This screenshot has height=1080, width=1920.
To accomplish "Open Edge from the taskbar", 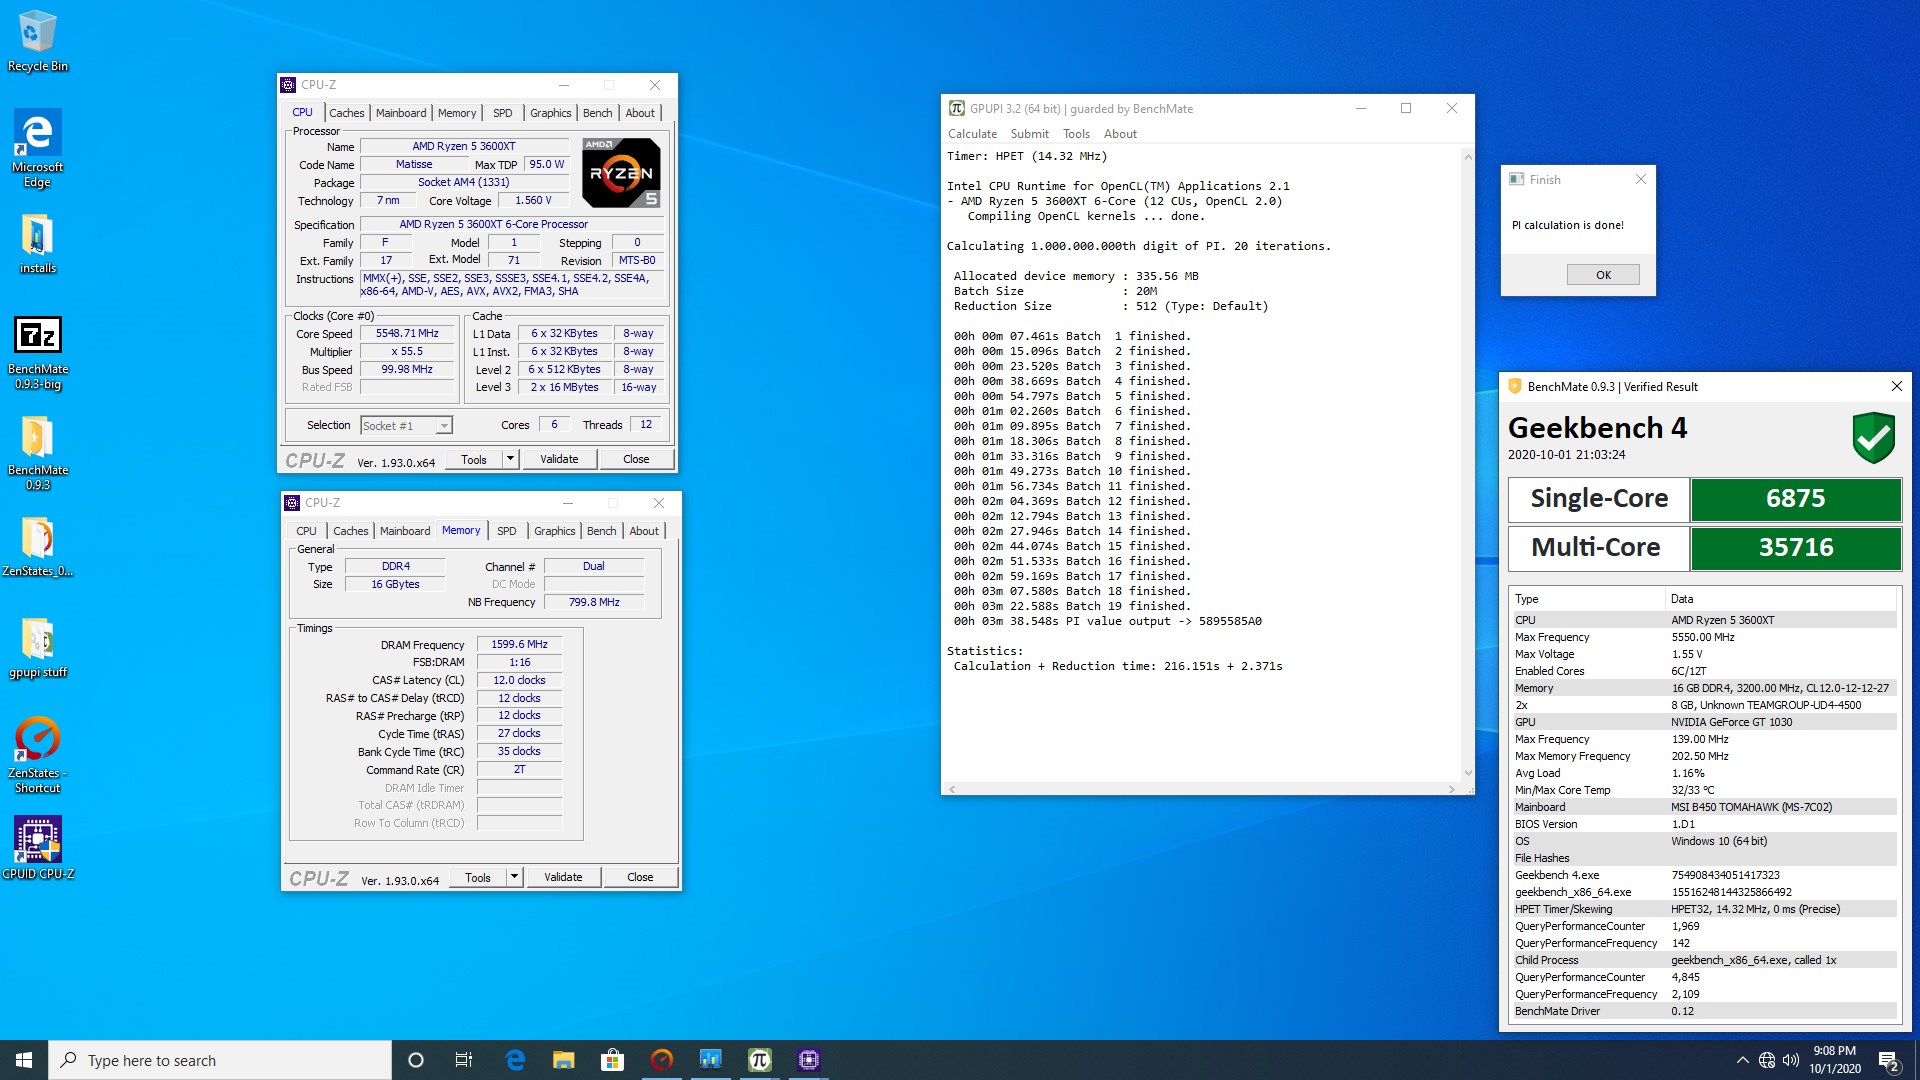I will 515,1060.
